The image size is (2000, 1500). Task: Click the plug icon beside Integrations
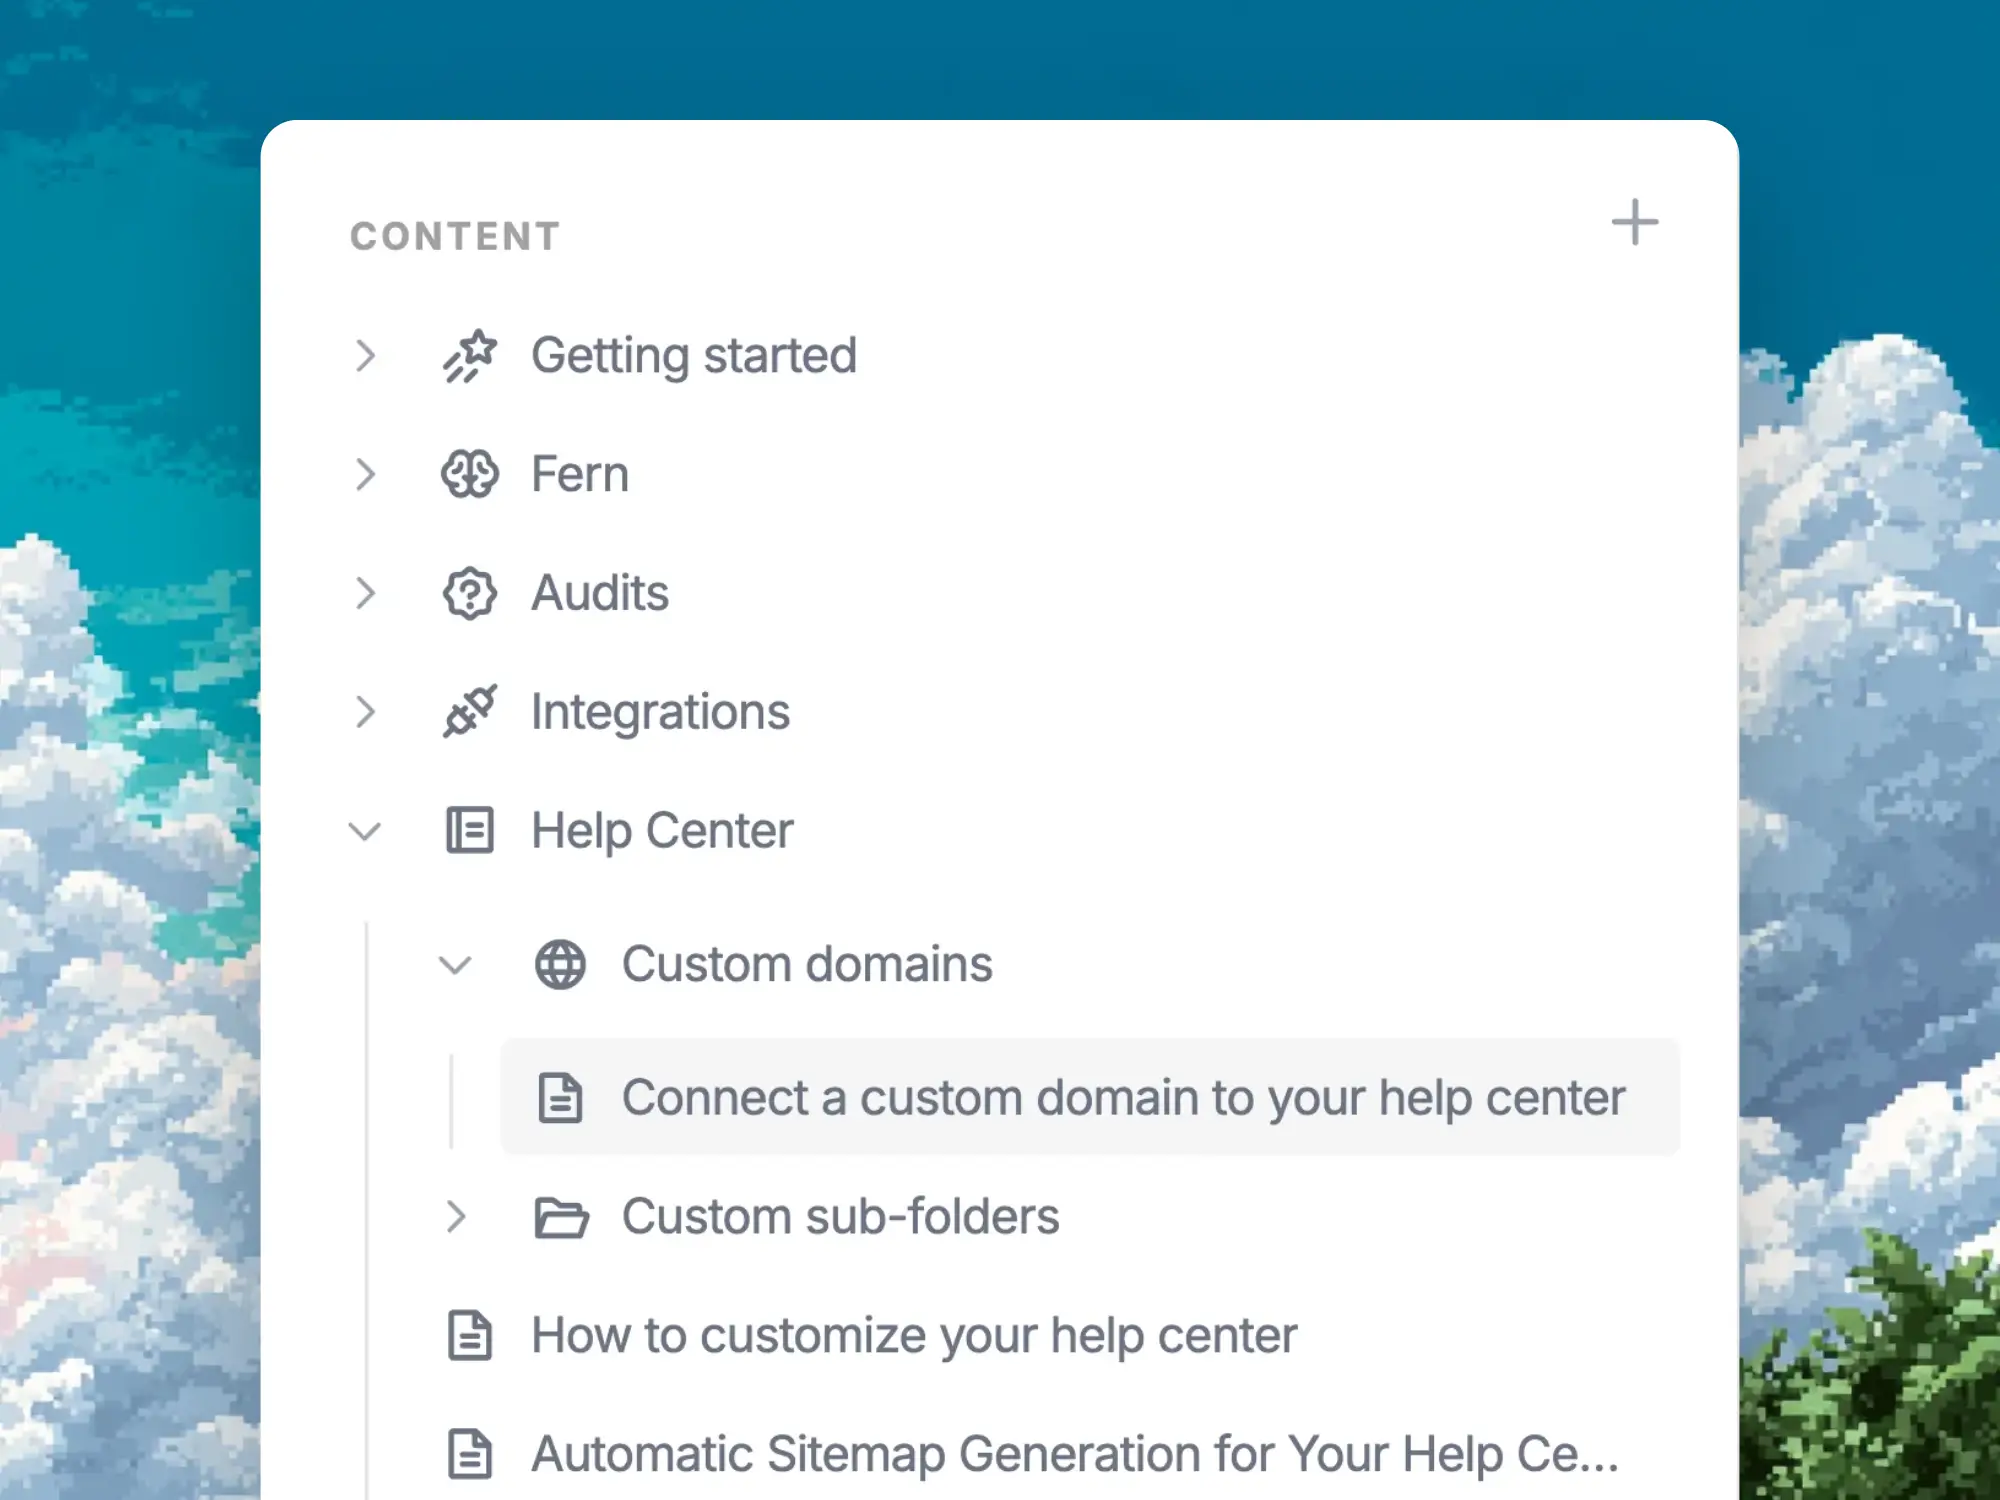(x=469, y=712)
